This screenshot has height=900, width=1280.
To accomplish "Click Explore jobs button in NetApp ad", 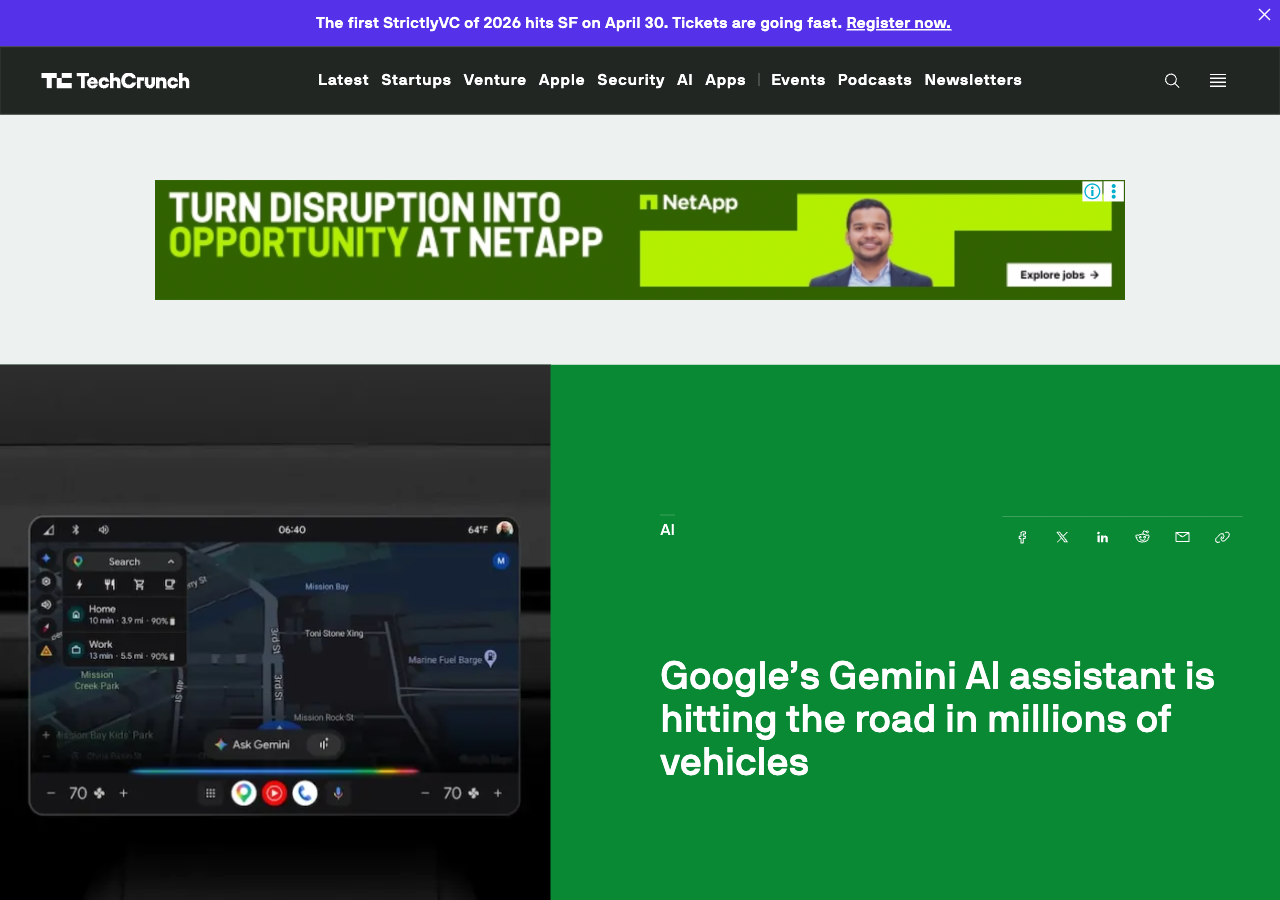I will 1059,274.
